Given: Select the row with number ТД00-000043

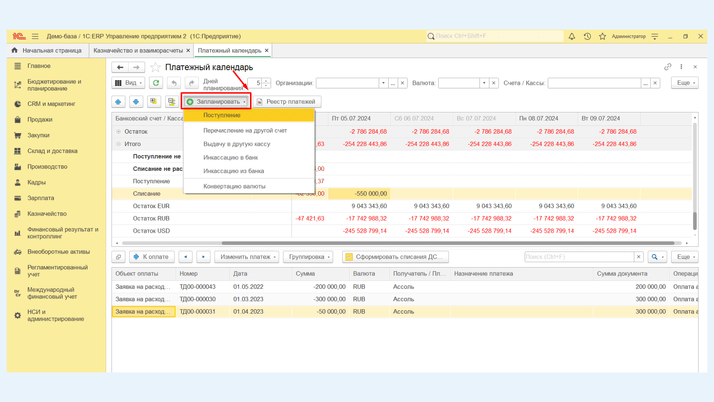Looking at the screenshot, I should tap(197, 286).
